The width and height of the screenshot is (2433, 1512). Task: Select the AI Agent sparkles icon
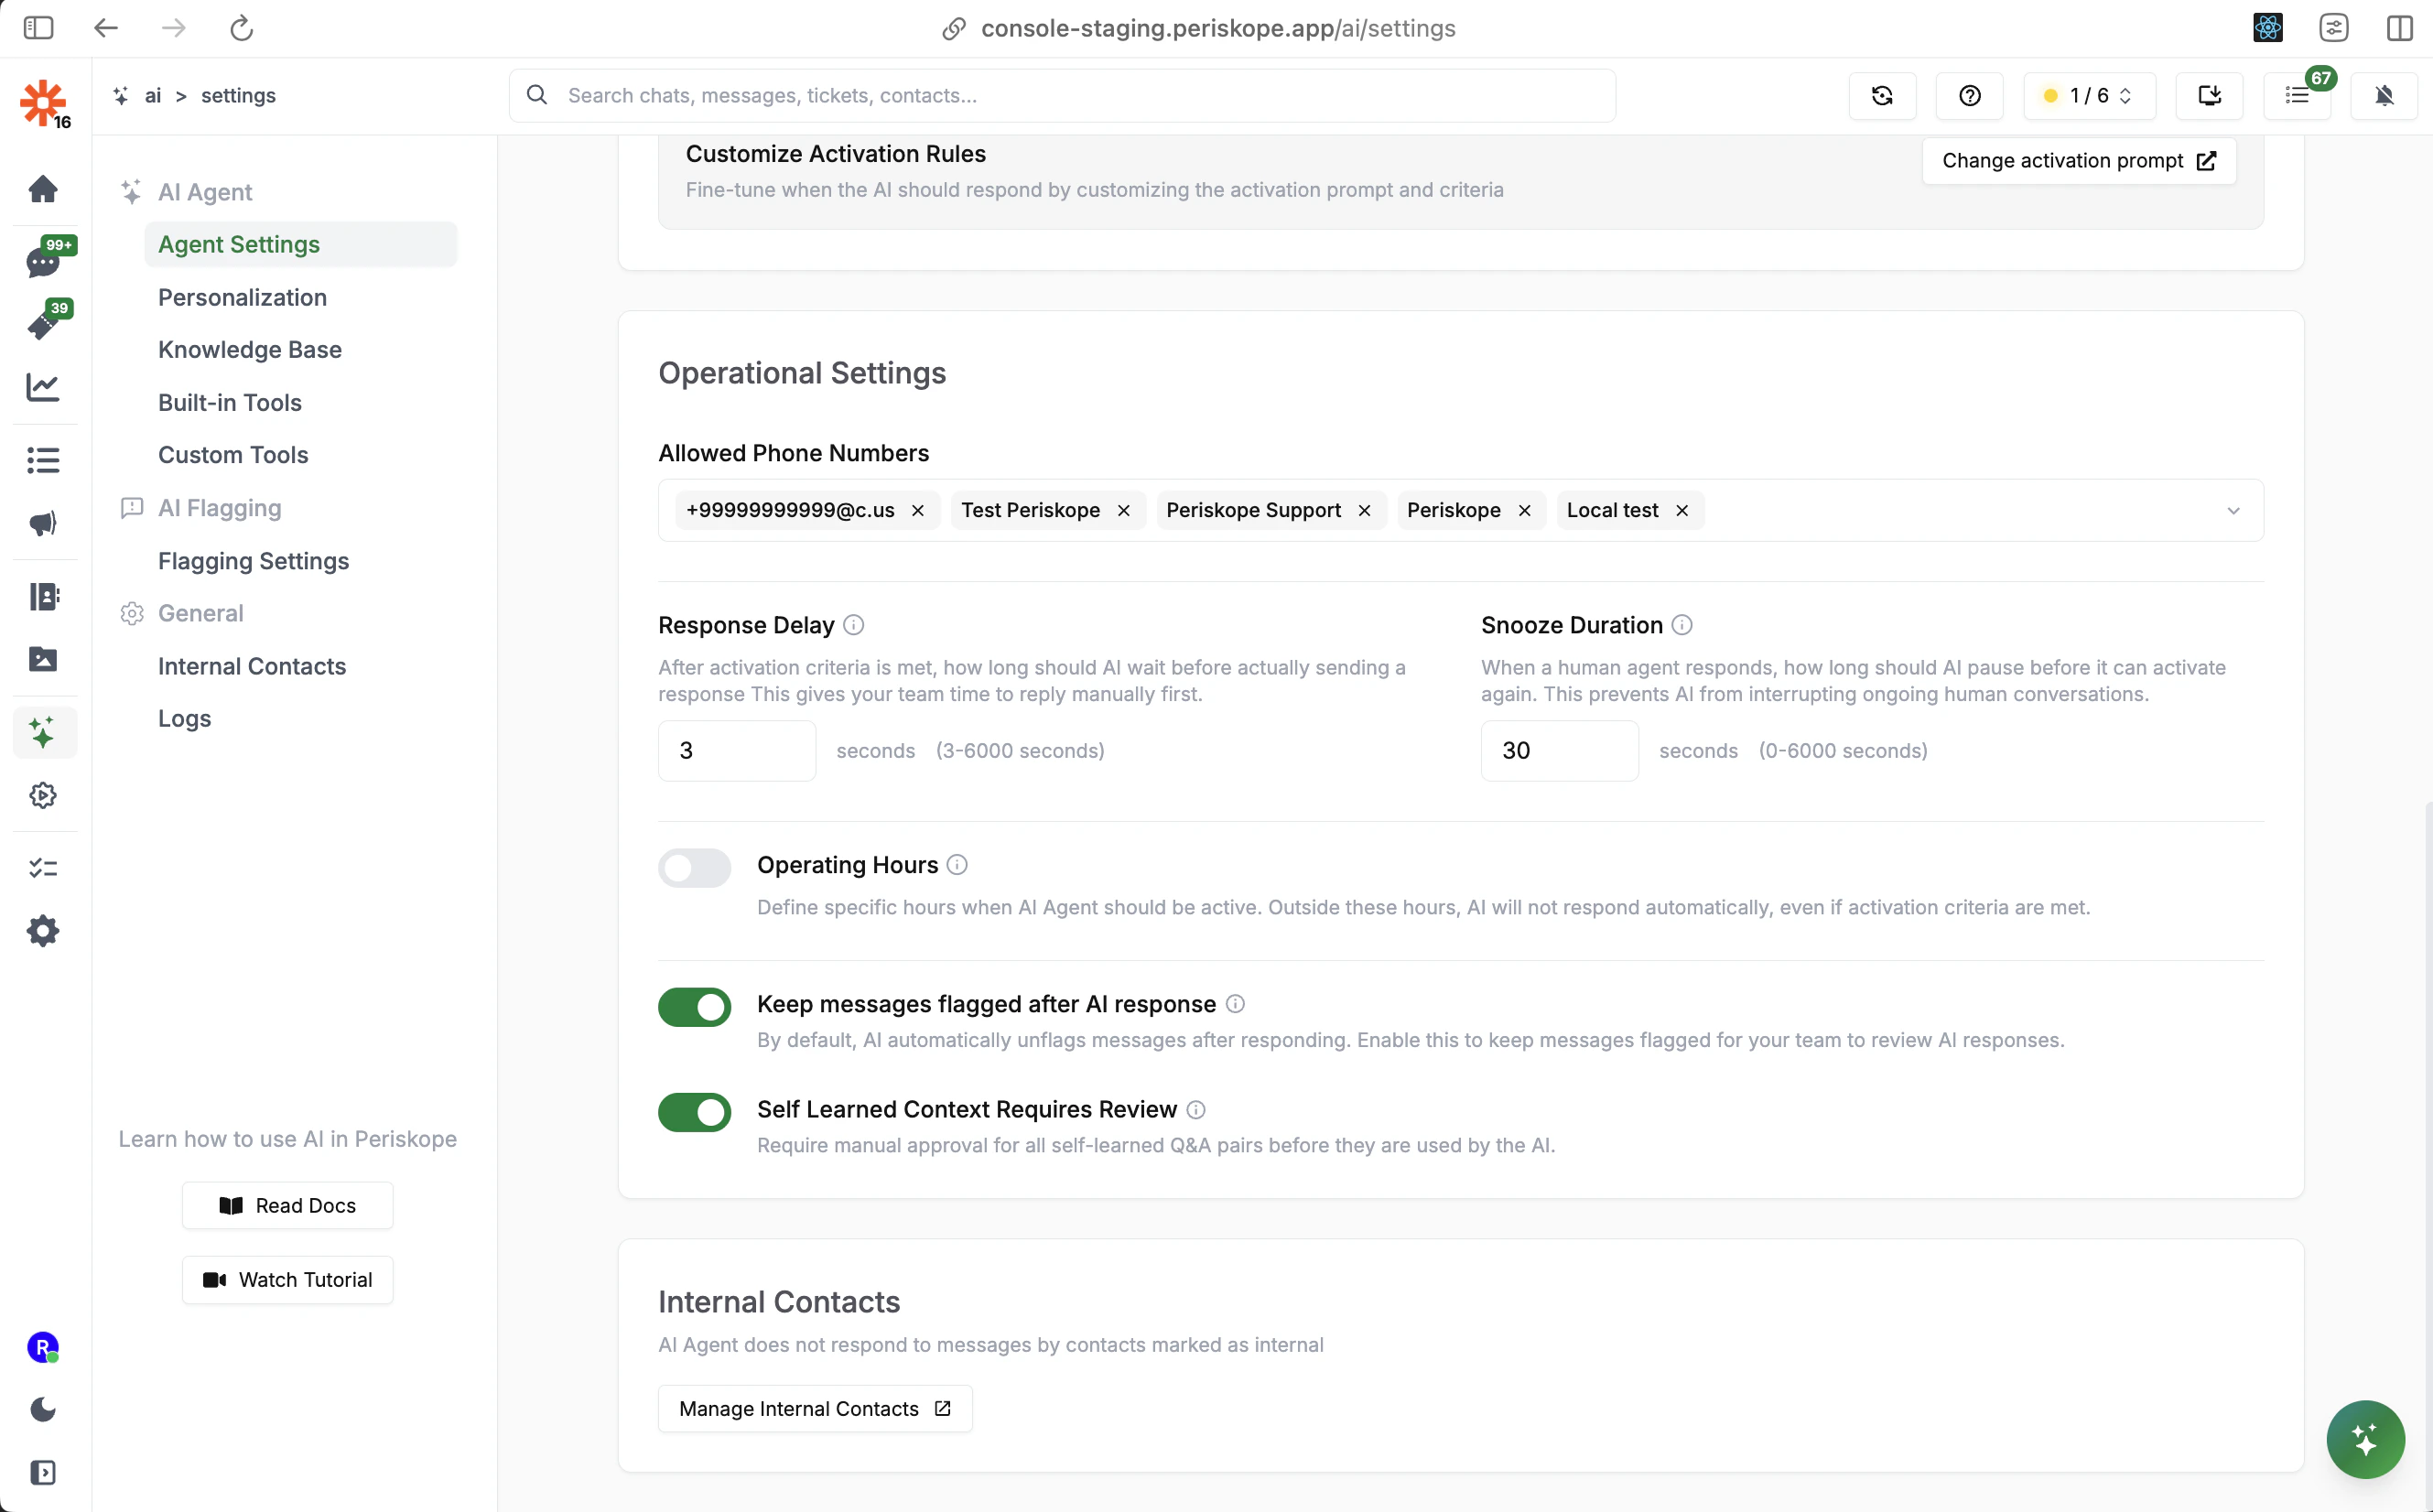(44, 732)
